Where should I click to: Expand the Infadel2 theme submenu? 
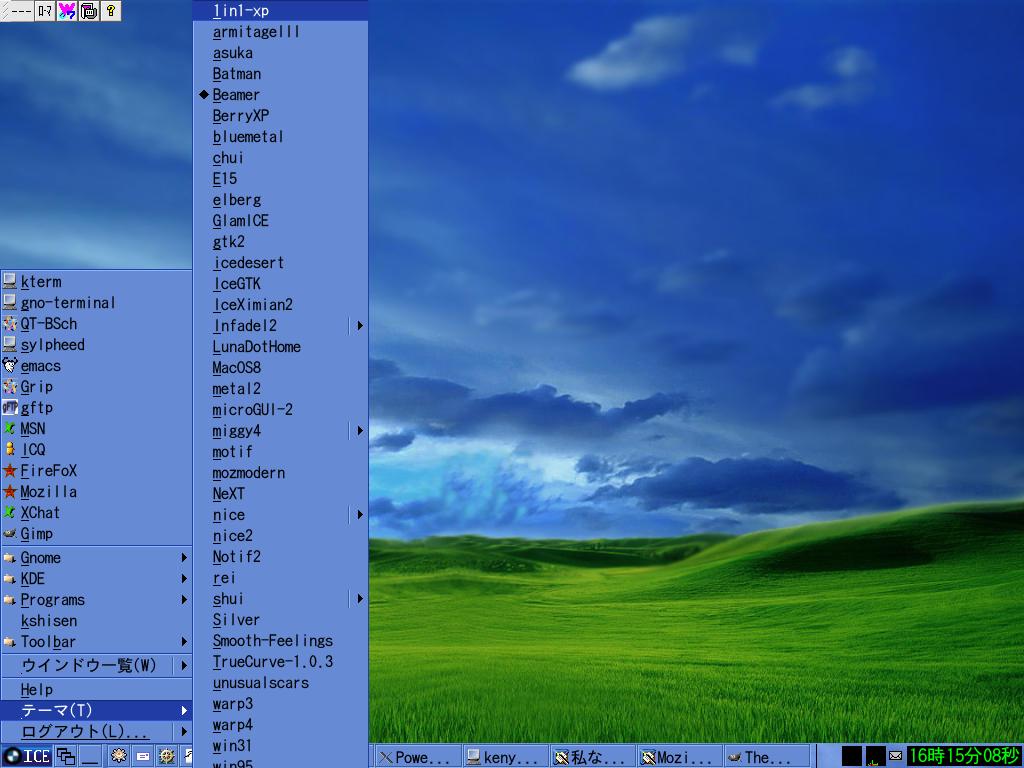coord(359,326)
